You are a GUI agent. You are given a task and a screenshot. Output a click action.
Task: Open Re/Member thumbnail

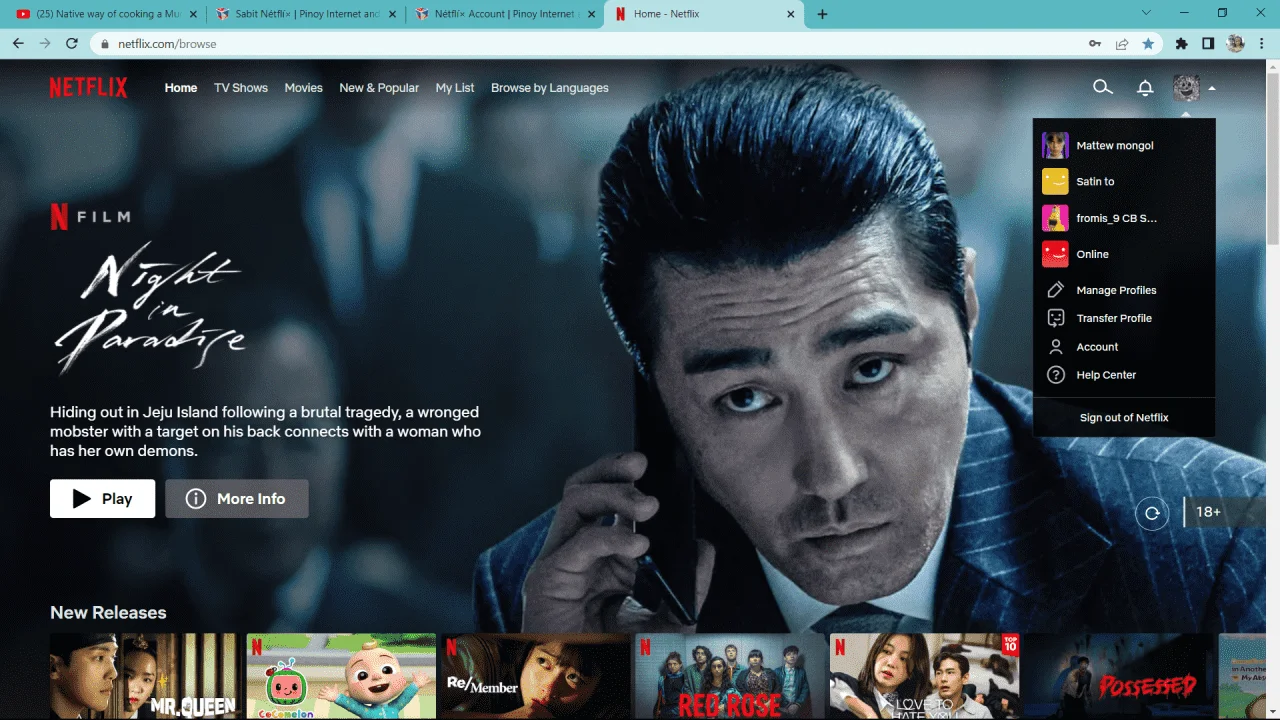[x=535, y=676]
